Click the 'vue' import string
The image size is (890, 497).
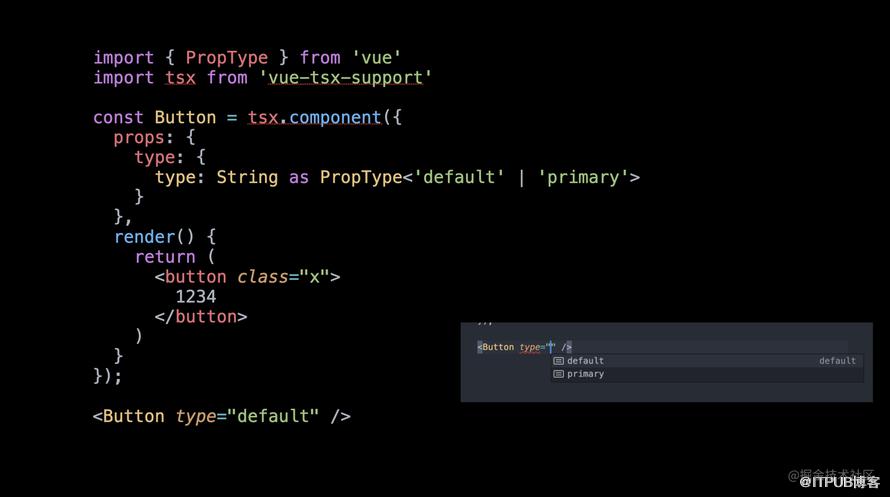point(376,57)
